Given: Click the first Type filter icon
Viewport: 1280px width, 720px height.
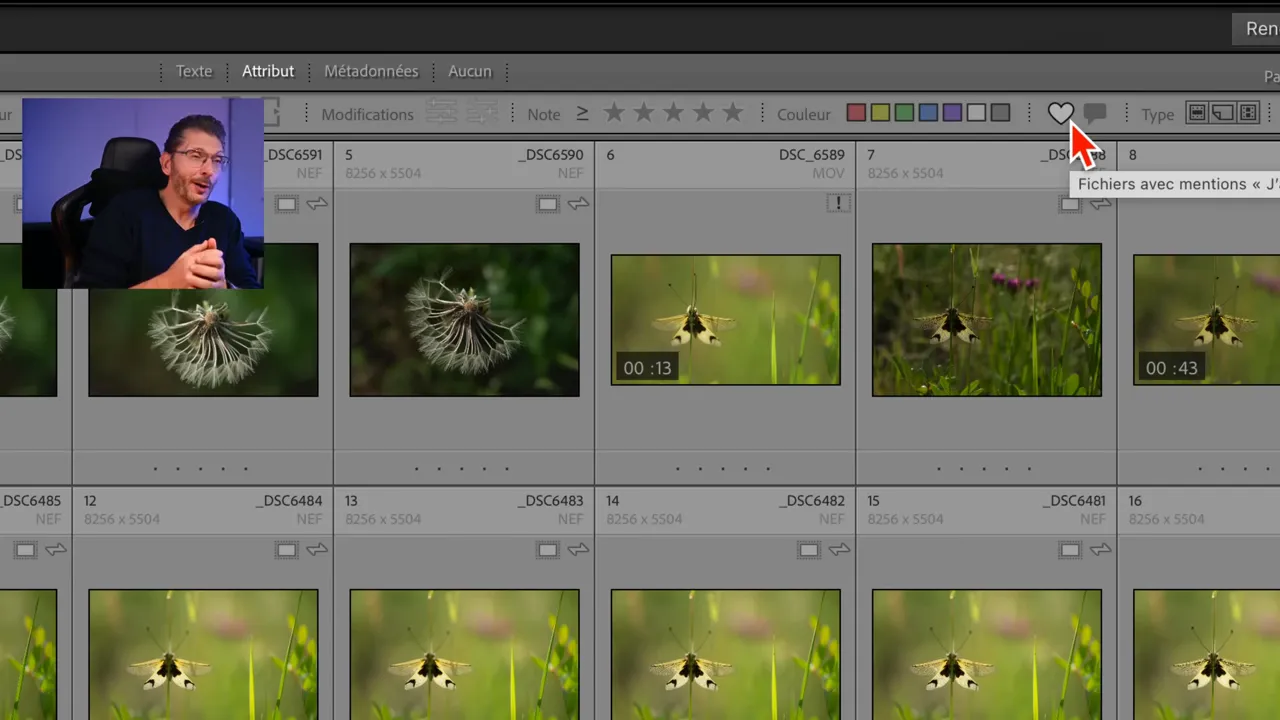Looking at the screenshot, I should point(1196,113).
